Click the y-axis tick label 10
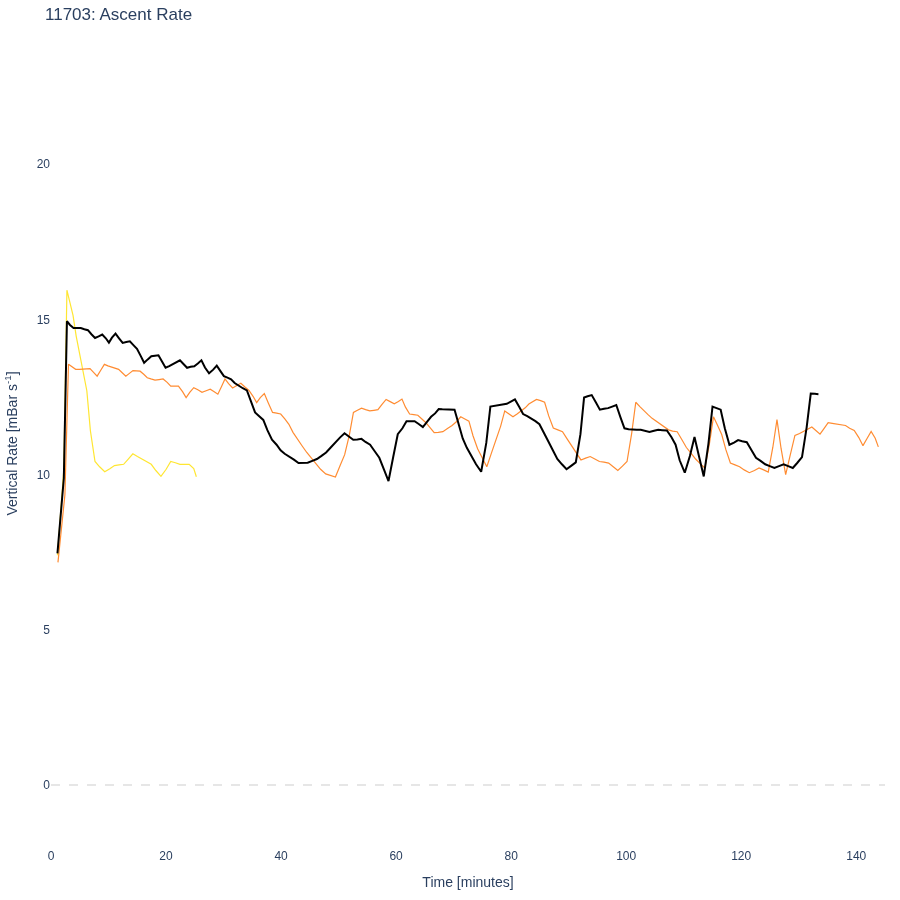The image size is (900, 900). (x=43, y=475)
